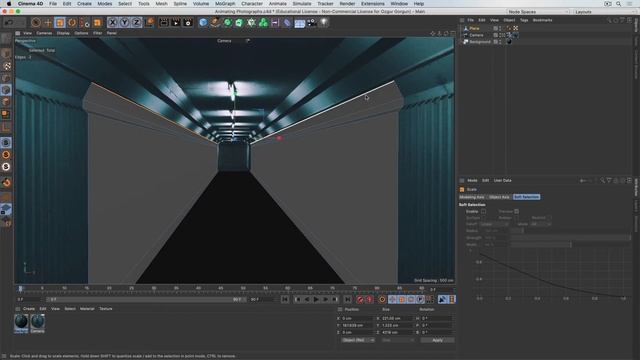This screenshot has width=640, height=360.
Task: Toggle the X axis lock
Action: (113, 22)
